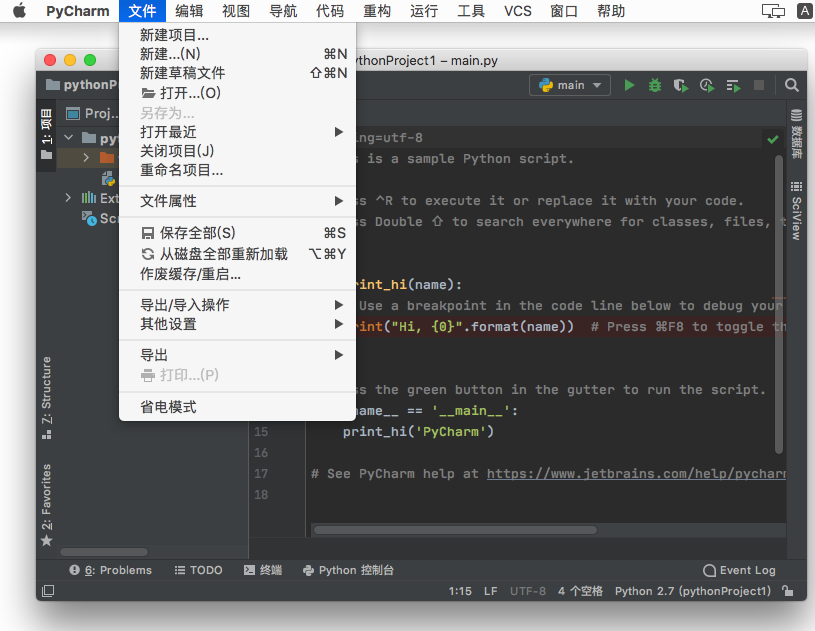Change the LF line separator in the status bar
This screenshot has width=815, height=631.
pyautogui.click(x=491, y=591)
